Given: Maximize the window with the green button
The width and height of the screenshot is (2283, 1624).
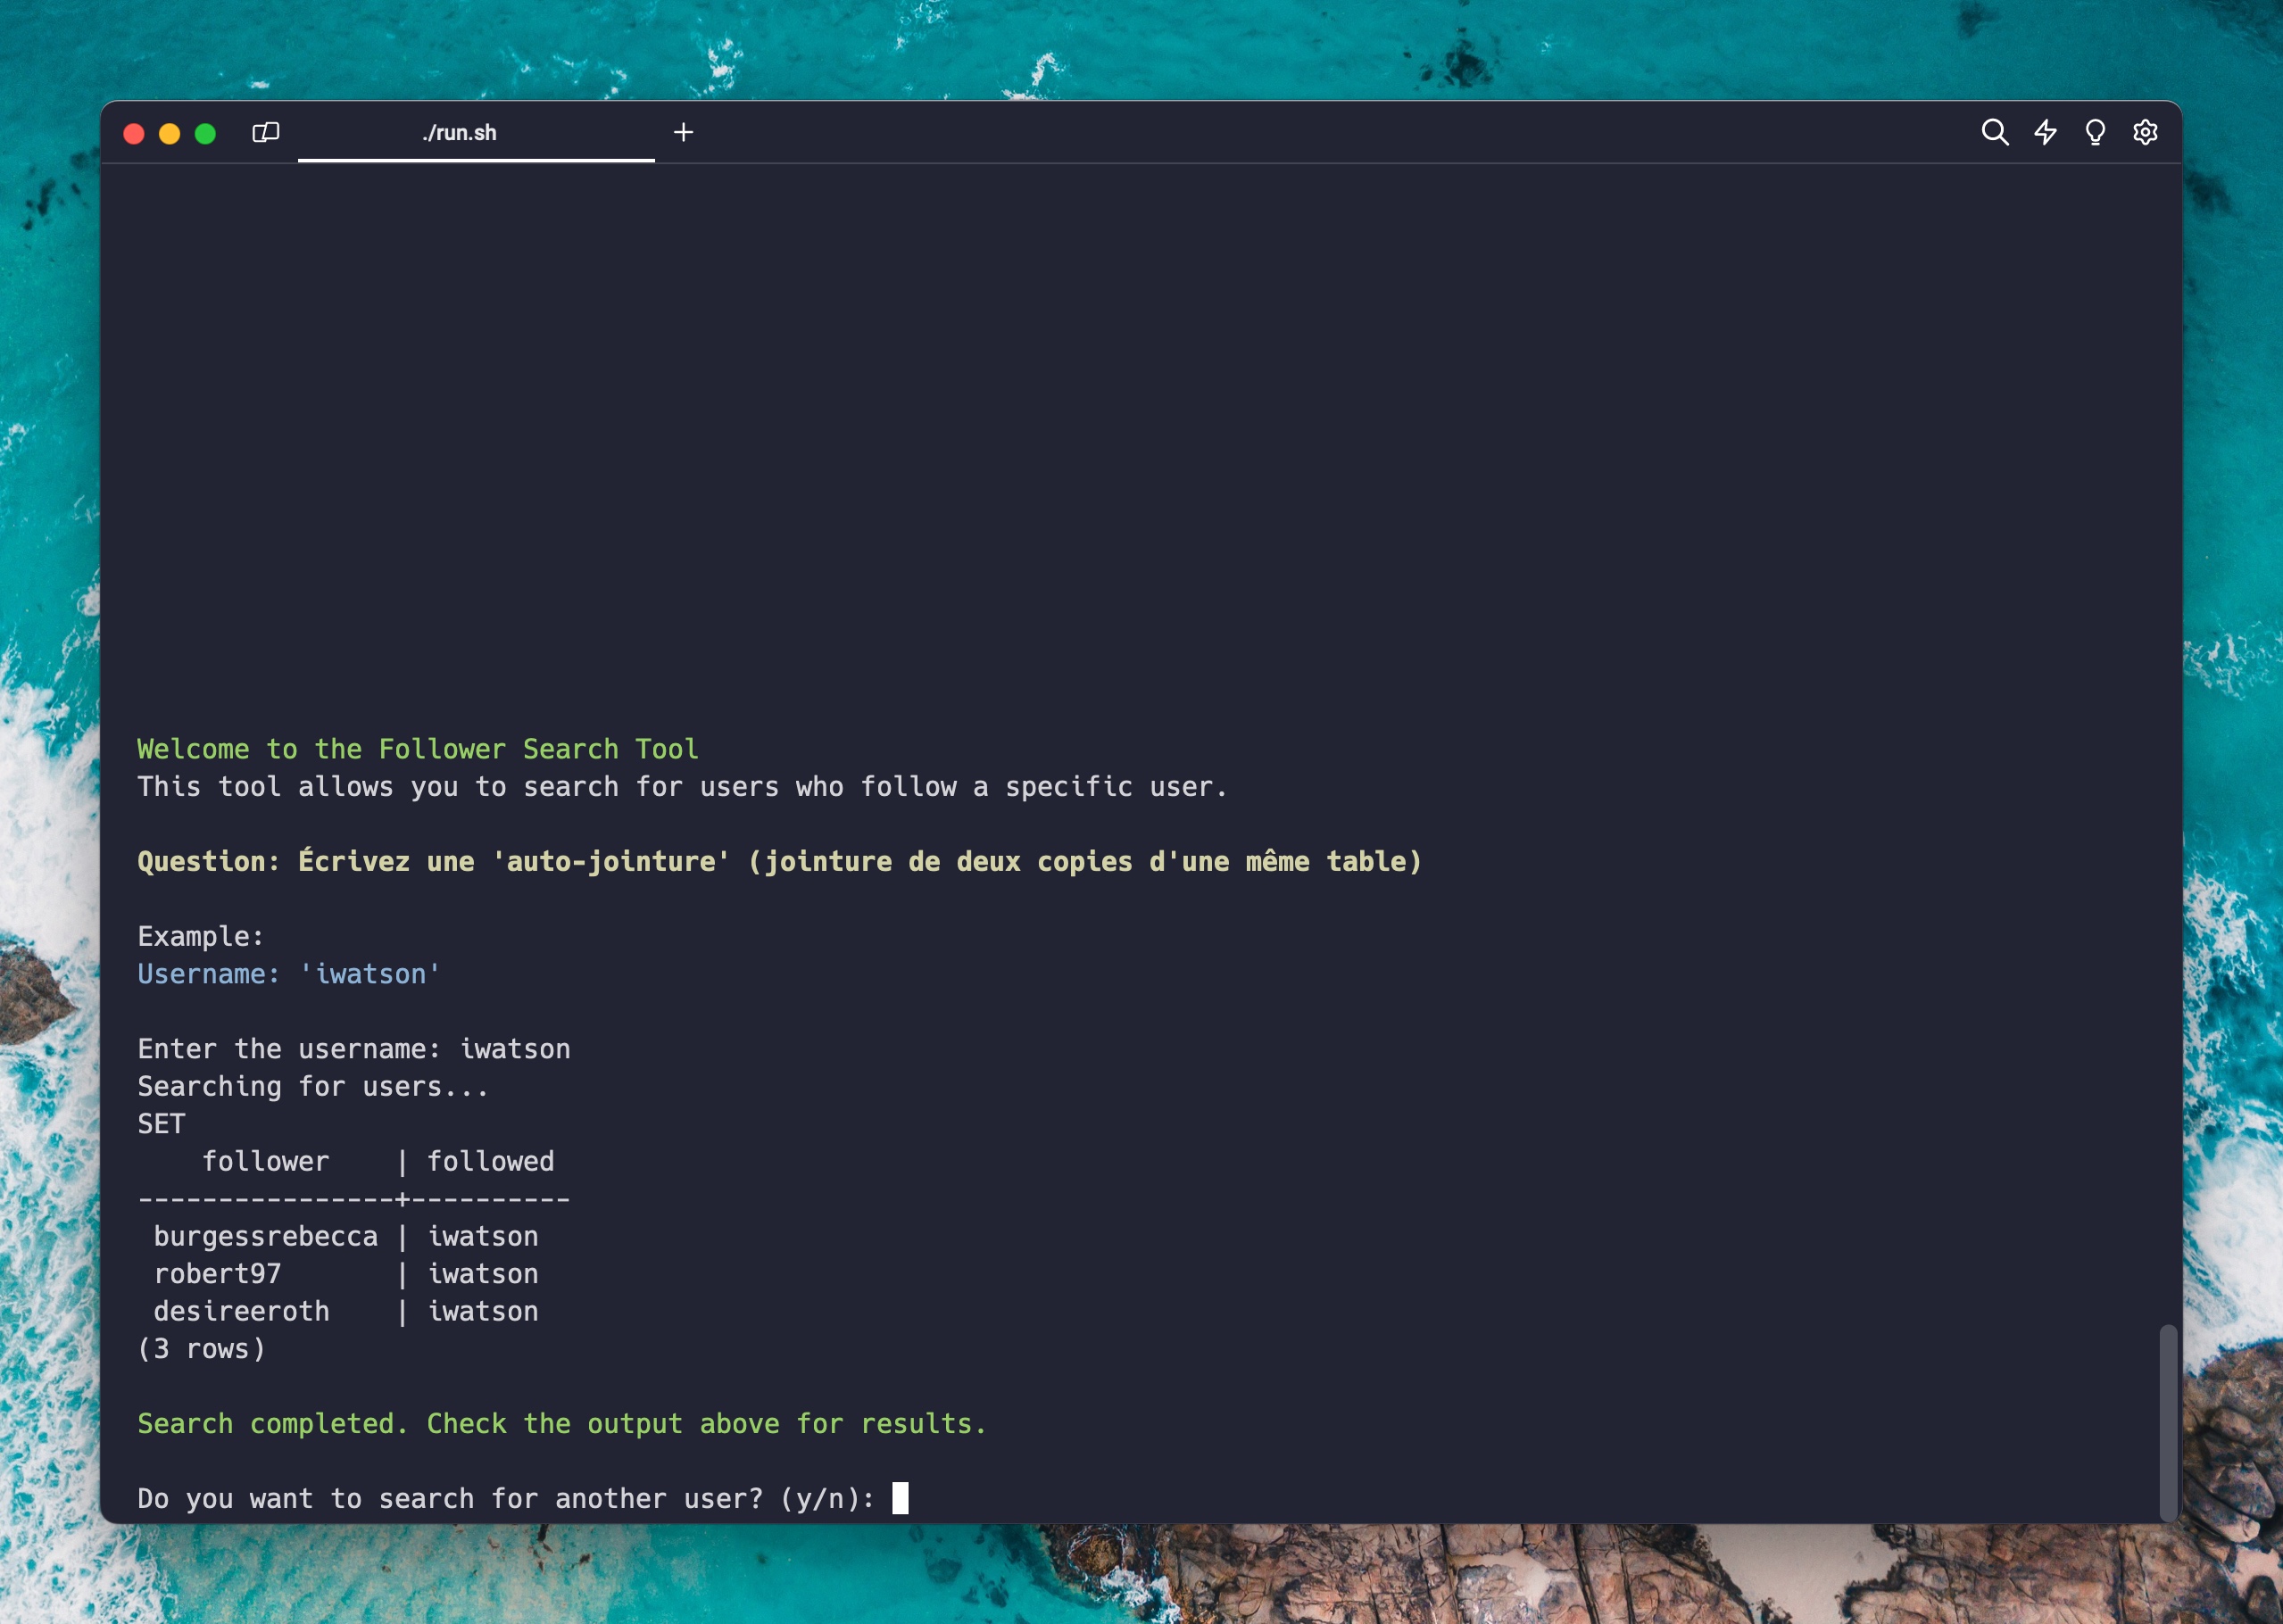Looking at the screenshot, I should point(205,134).
